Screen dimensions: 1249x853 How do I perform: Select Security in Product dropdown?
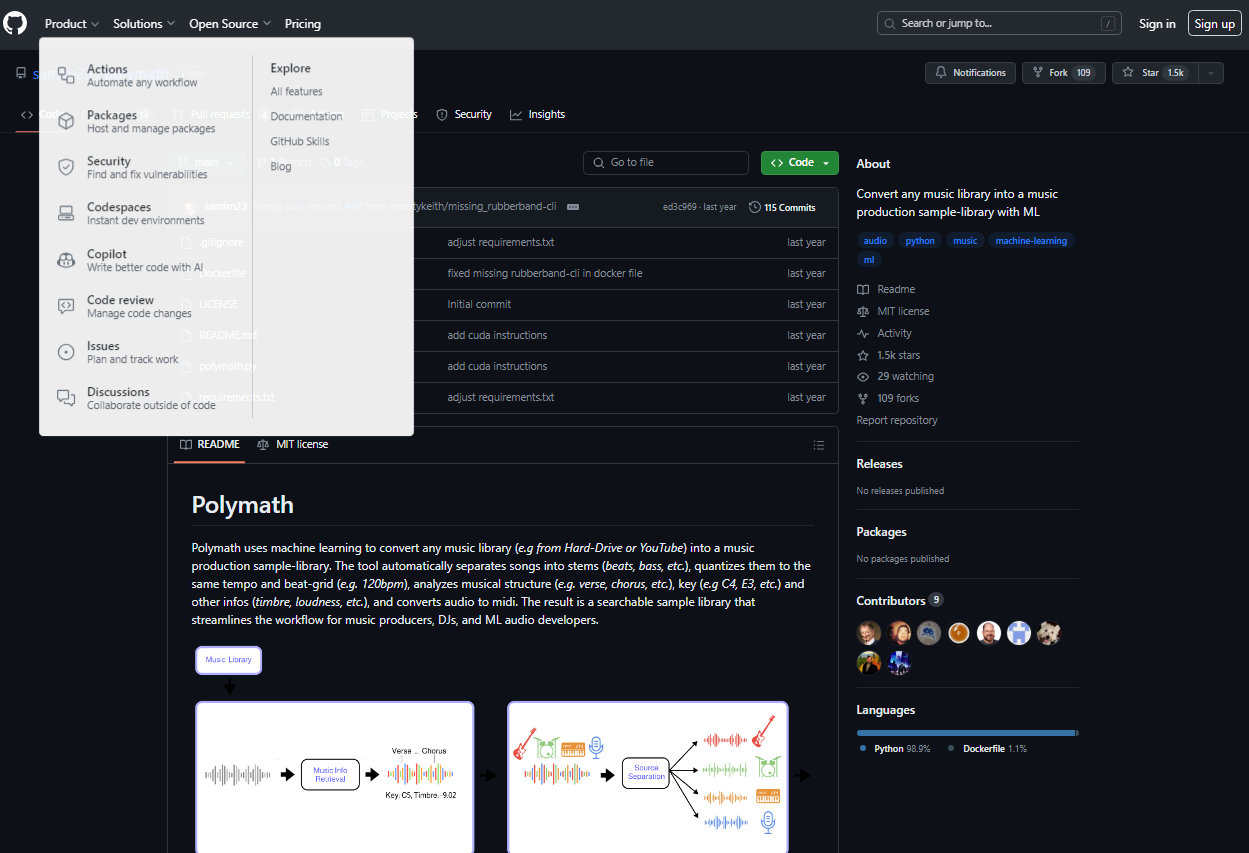pyautogui.click(x=147, y=167)
